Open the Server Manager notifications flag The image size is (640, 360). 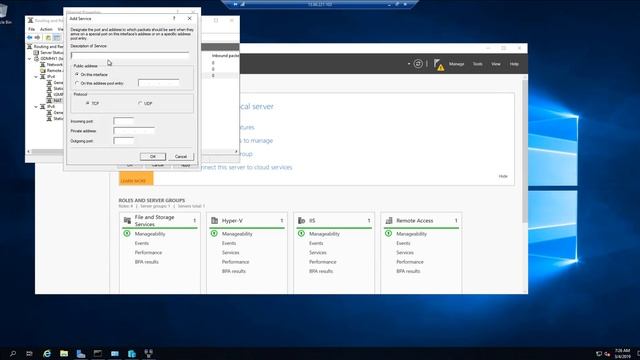pyautogui.click(x=439, y=64)
